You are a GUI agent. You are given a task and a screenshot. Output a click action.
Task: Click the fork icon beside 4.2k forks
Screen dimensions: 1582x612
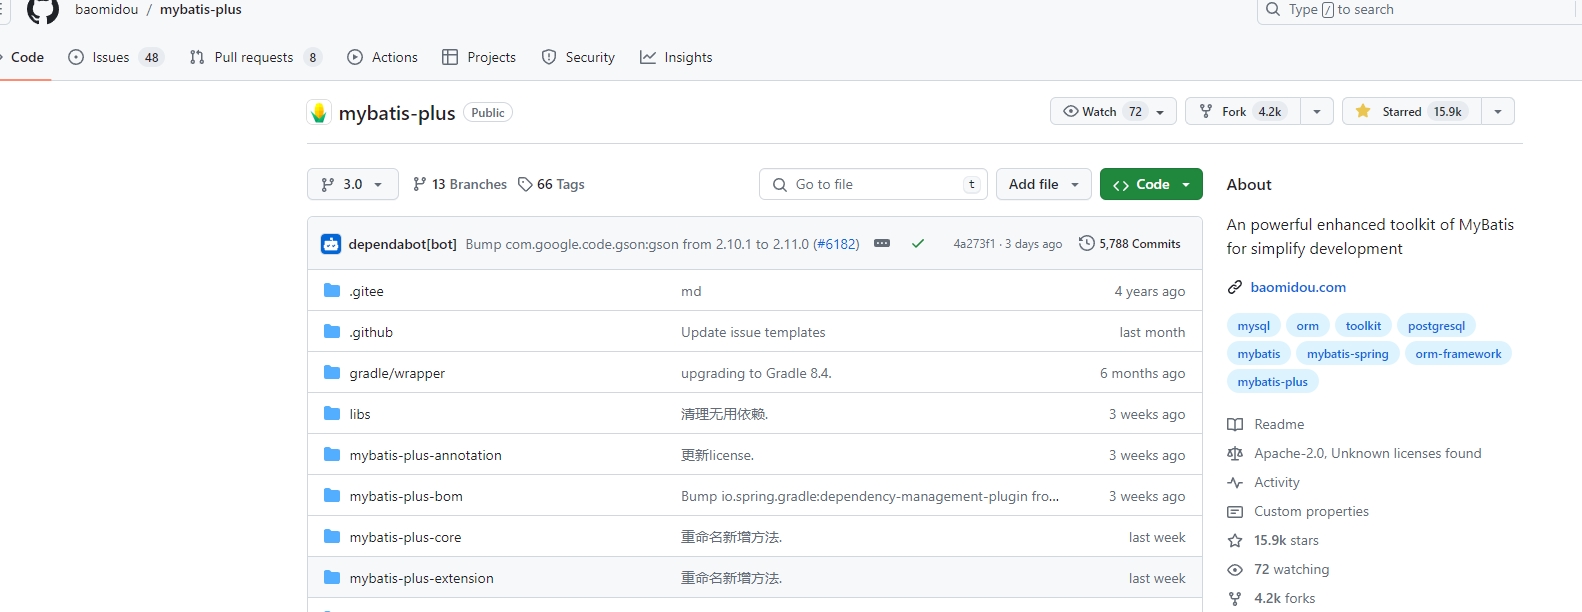tap(1235, 599)
